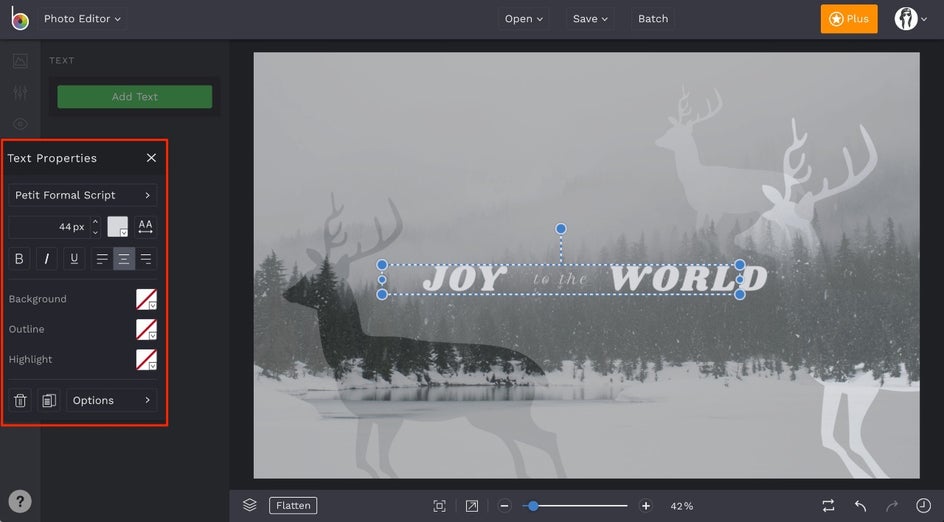Click the orange Plus upgrade button

849,19
